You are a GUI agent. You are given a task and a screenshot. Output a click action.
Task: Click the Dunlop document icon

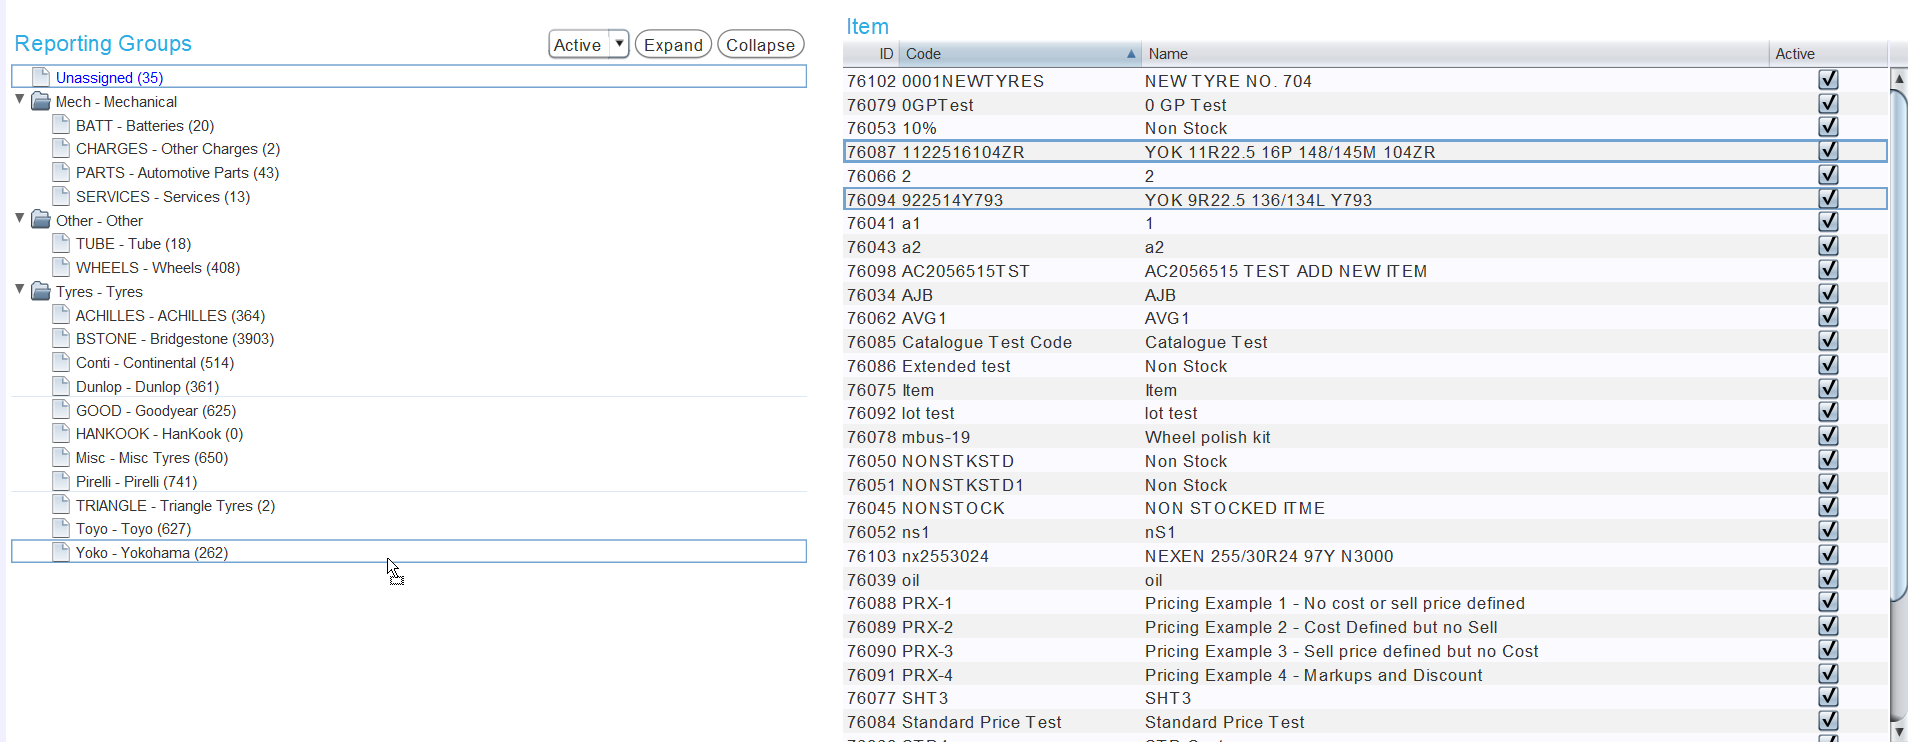click(61, 386)
